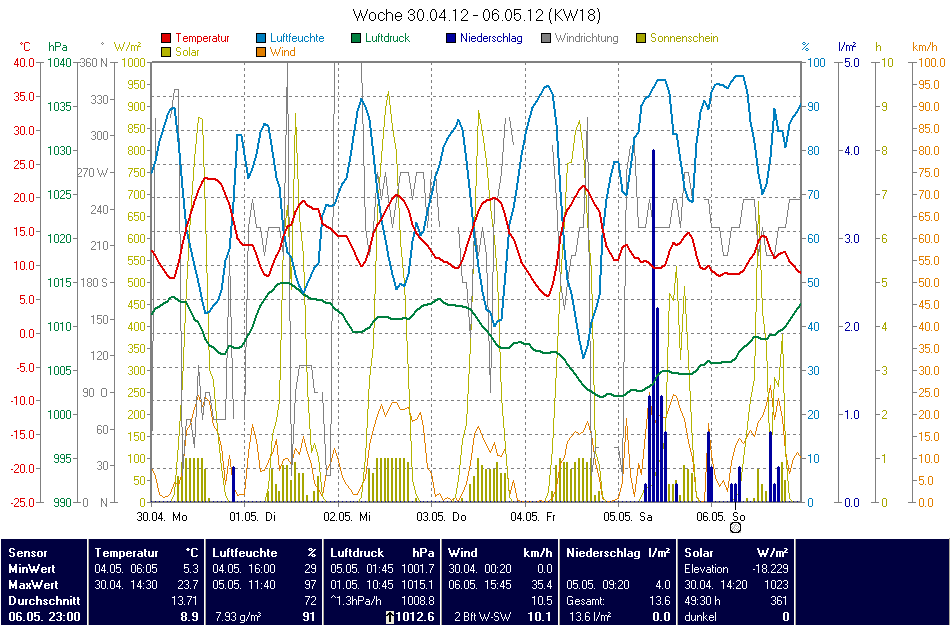Click the current pressure value 1012.6
The width and height of the screenshot is (950, 625).
[416, 617]
